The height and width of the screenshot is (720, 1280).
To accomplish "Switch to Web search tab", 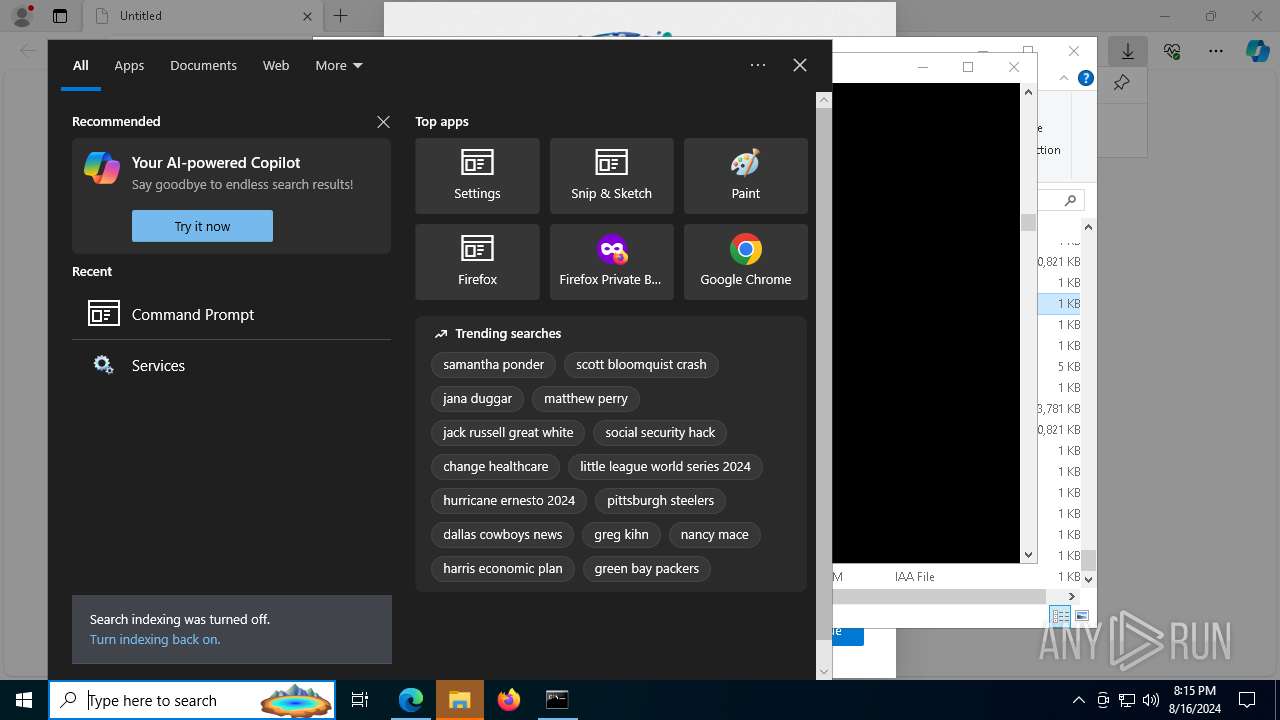I will pos(276,65).
